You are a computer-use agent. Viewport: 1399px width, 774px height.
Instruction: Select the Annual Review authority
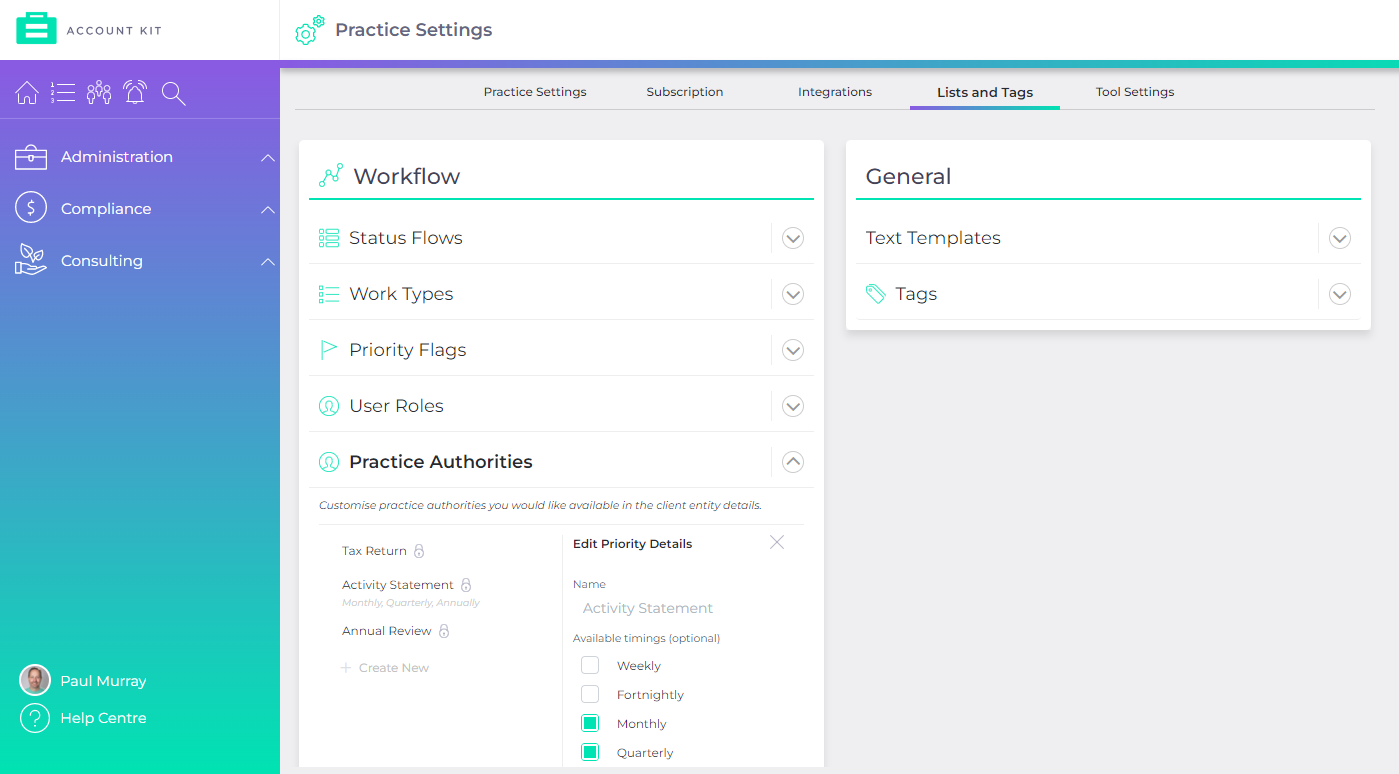387,631
